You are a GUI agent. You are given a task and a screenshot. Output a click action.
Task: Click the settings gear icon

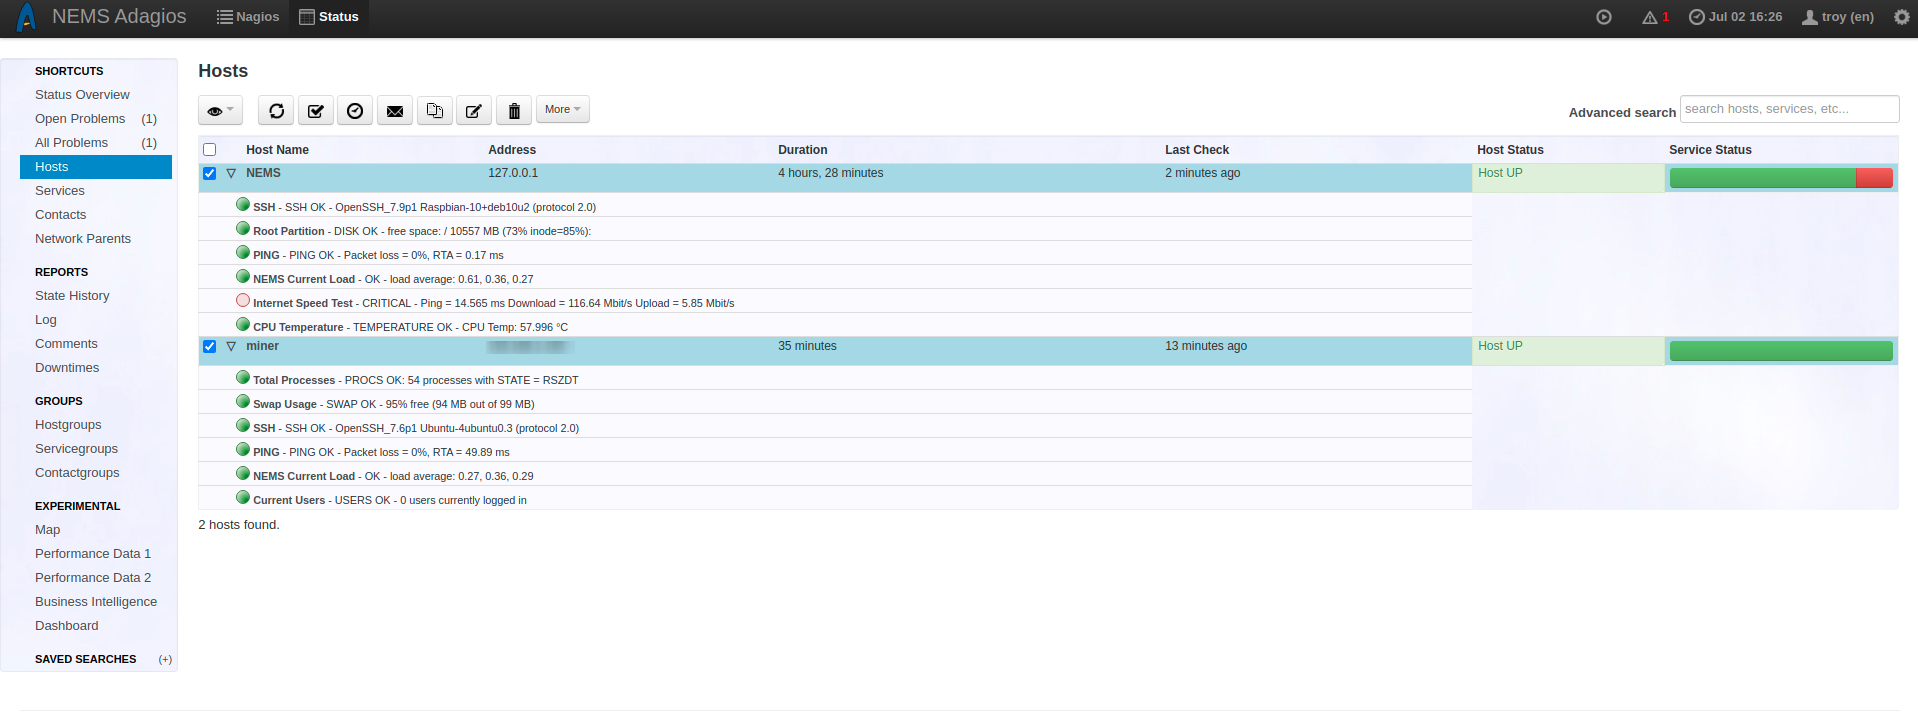[x=1902, y=17]
